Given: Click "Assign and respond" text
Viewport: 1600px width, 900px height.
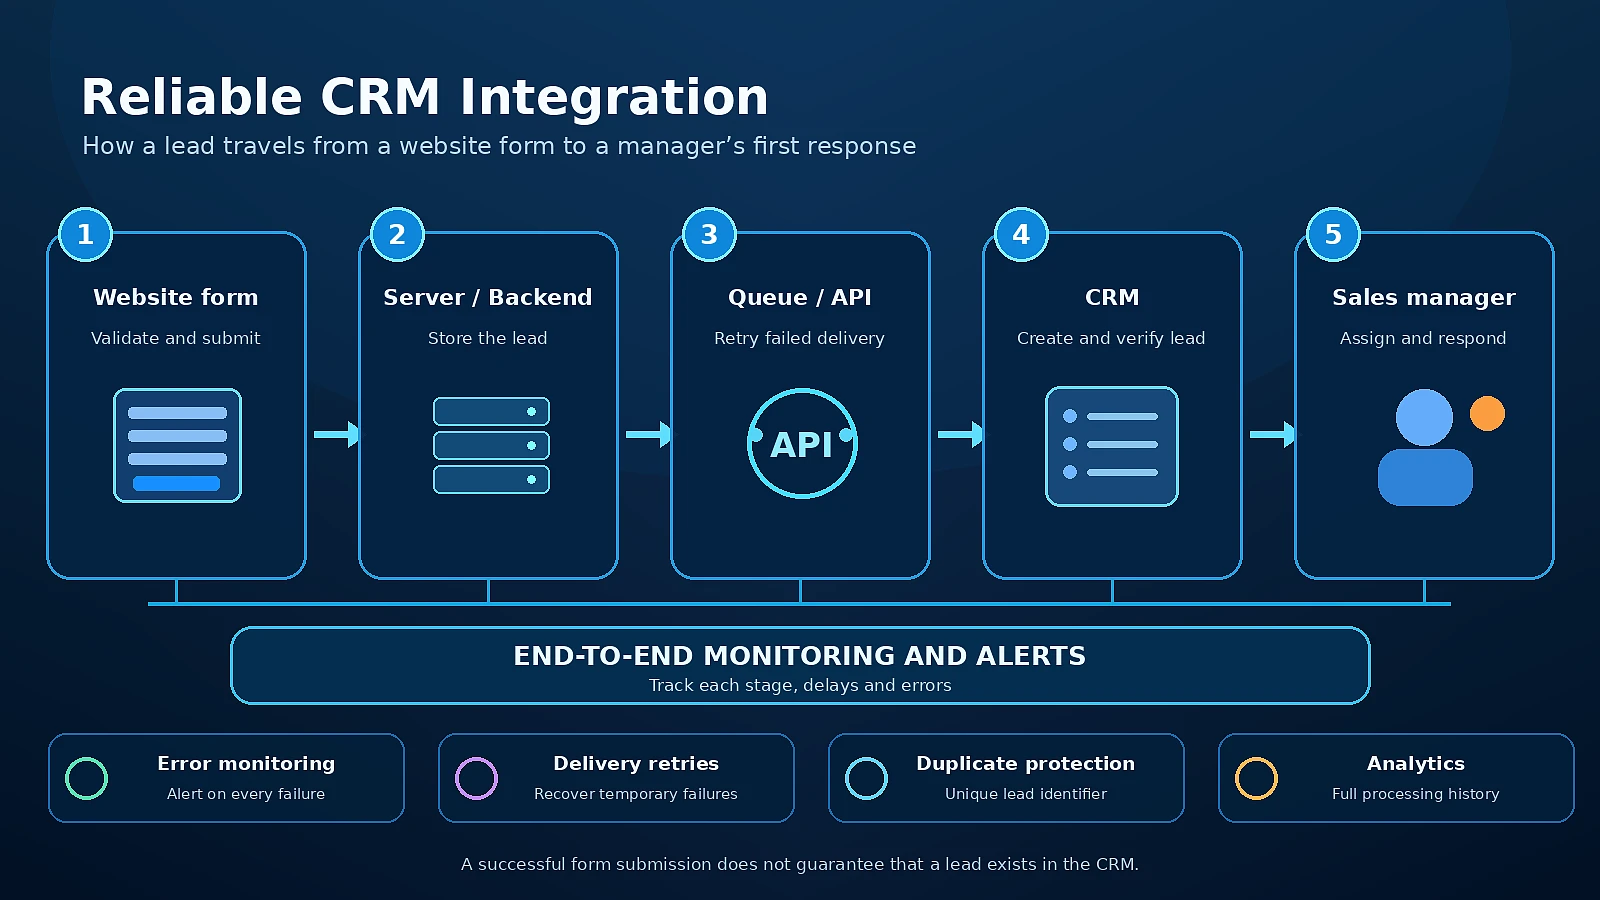Looking at the screenshot, I should [x=1423, y=338].
